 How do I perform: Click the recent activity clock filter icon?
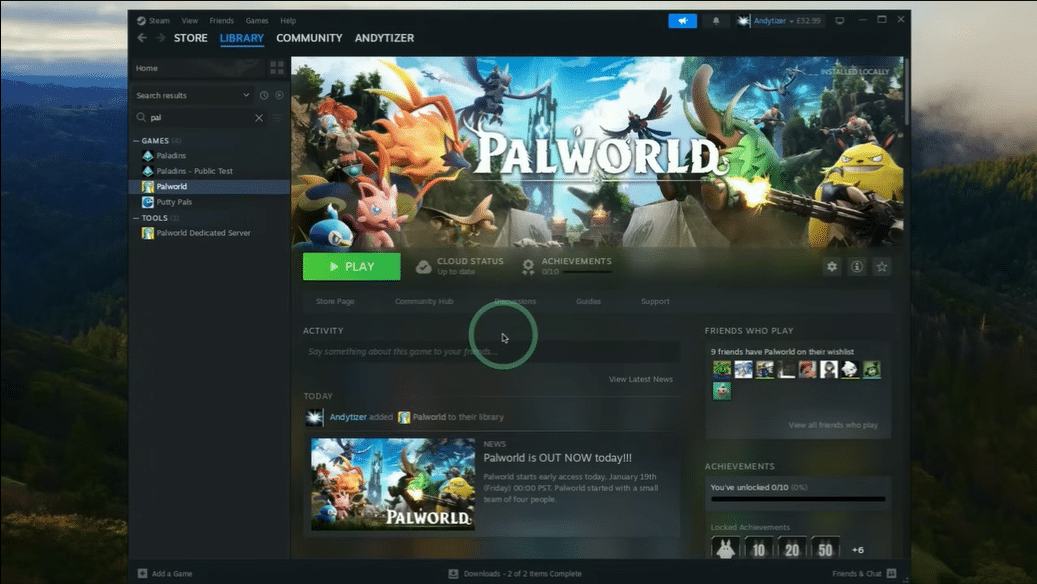tap(264, 95)
